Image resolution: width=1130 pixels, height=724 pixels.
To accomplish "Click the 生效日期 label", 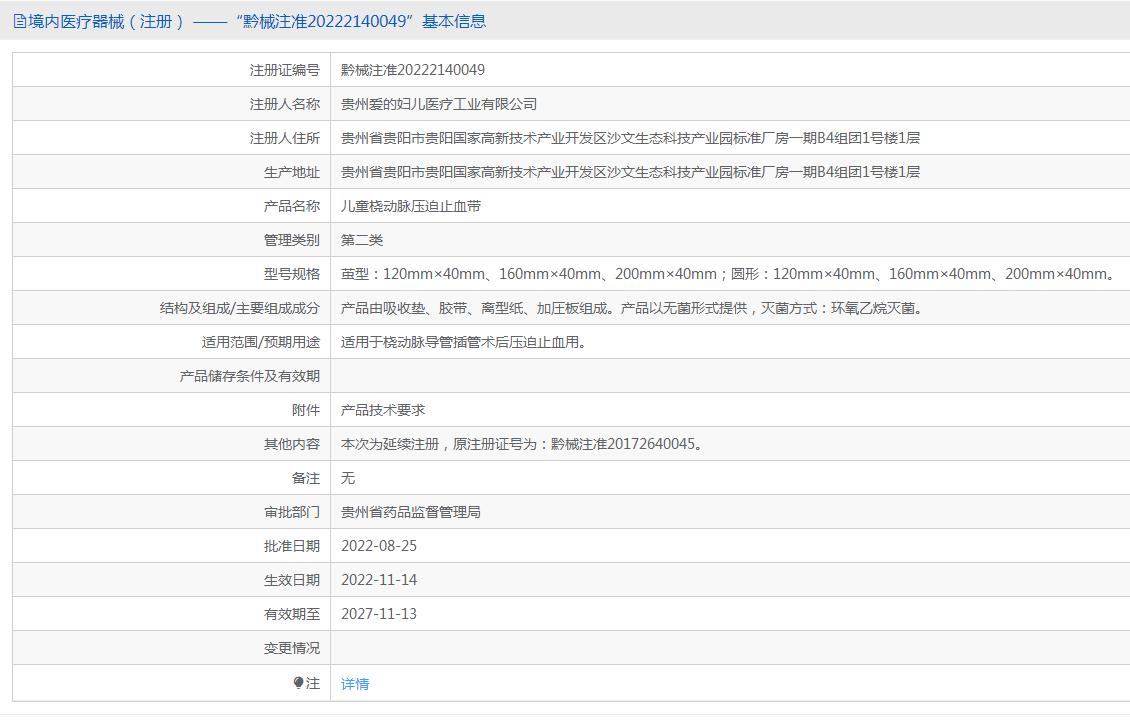I will [x=292, y=580].
